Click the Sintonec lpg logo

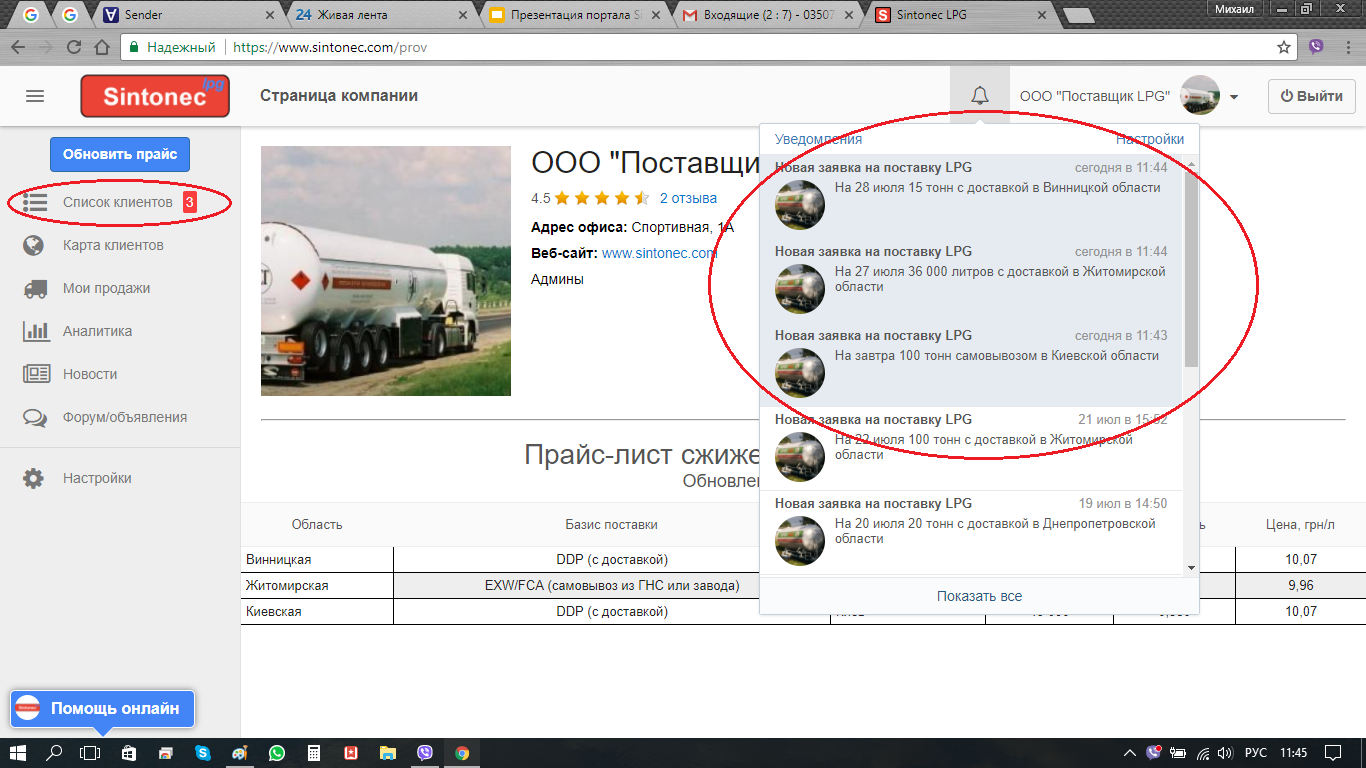(155, 96)
